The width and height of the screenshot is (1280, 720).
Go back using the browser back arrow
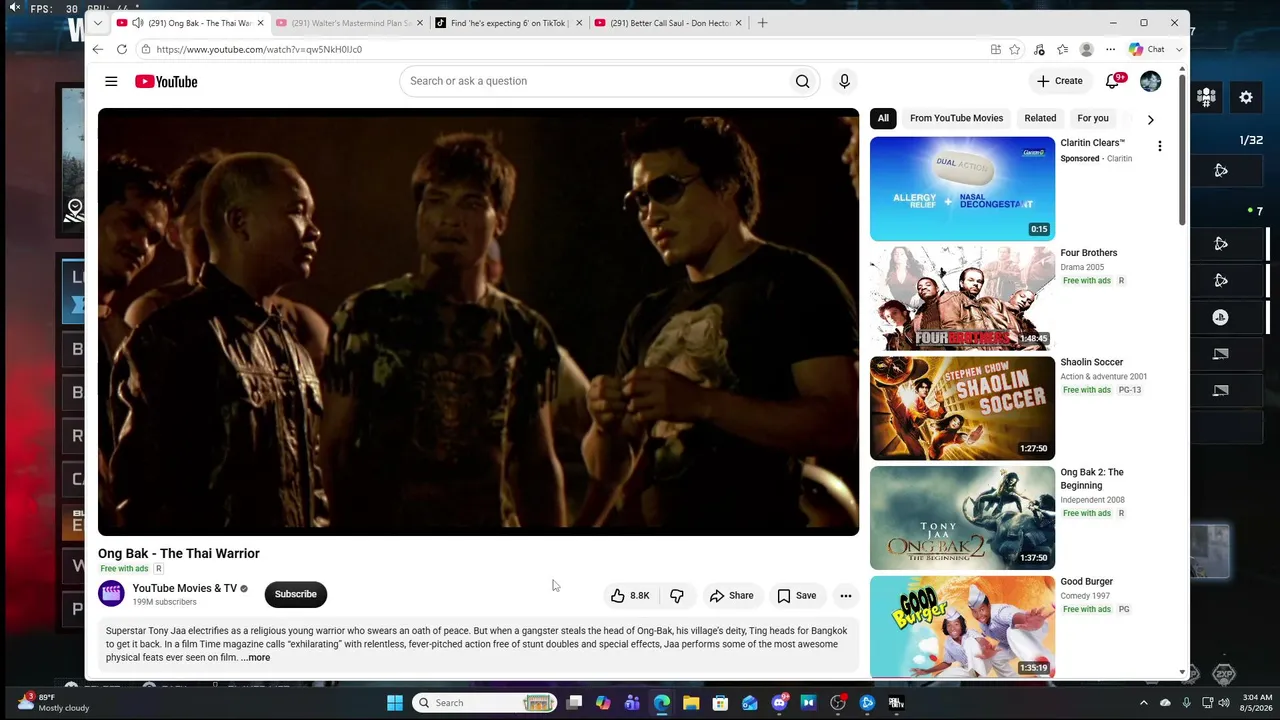pos(97,49)
